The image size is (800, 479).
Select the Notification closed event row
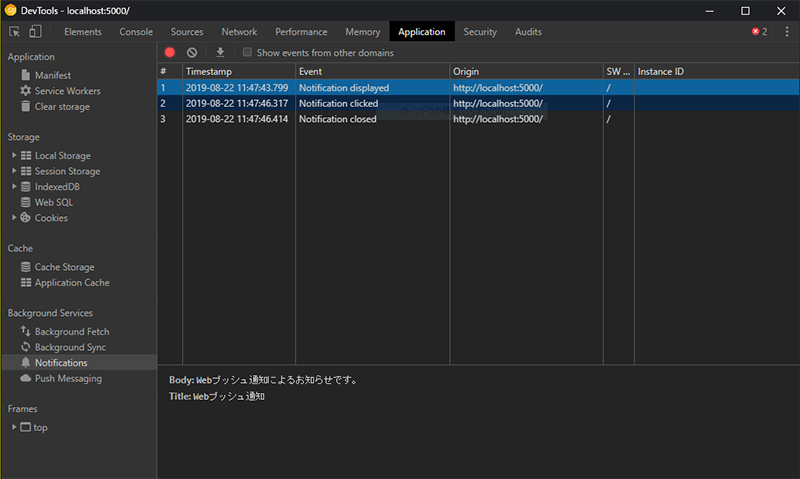click(x=478, y=119)
